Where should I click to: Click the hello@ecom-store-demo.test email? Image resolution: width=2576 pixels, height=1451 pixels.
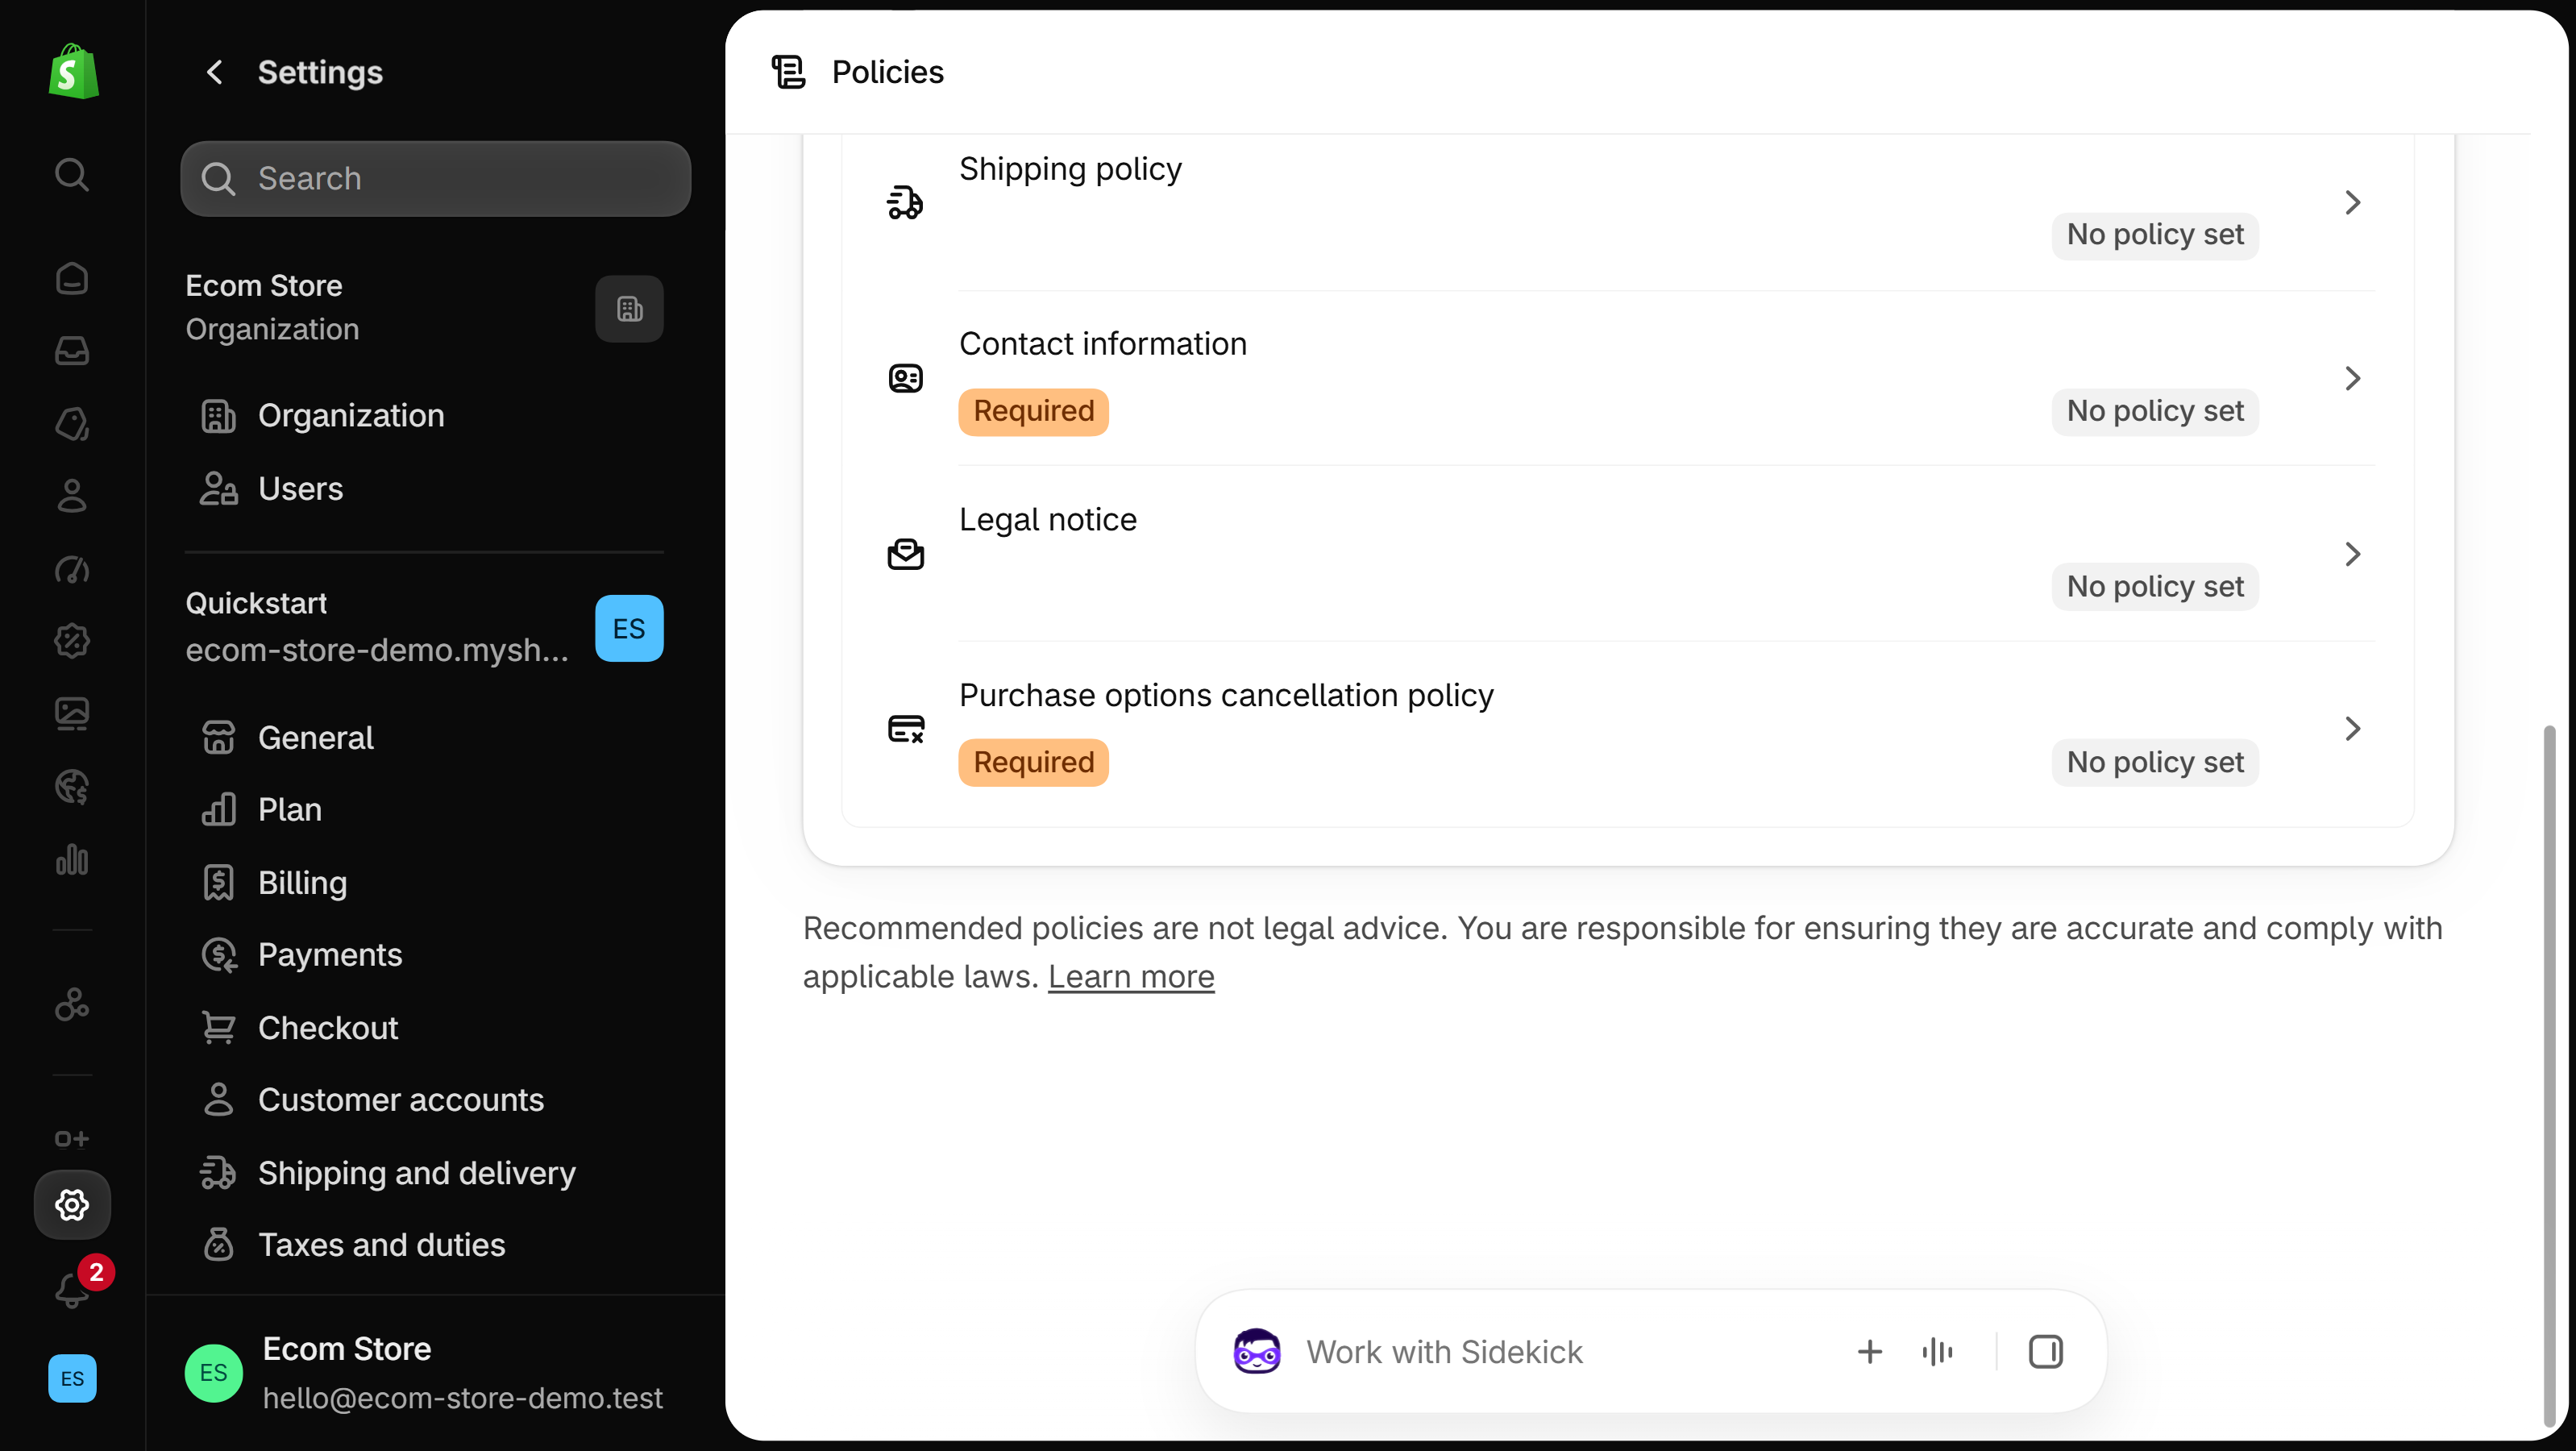(462, 1398)
